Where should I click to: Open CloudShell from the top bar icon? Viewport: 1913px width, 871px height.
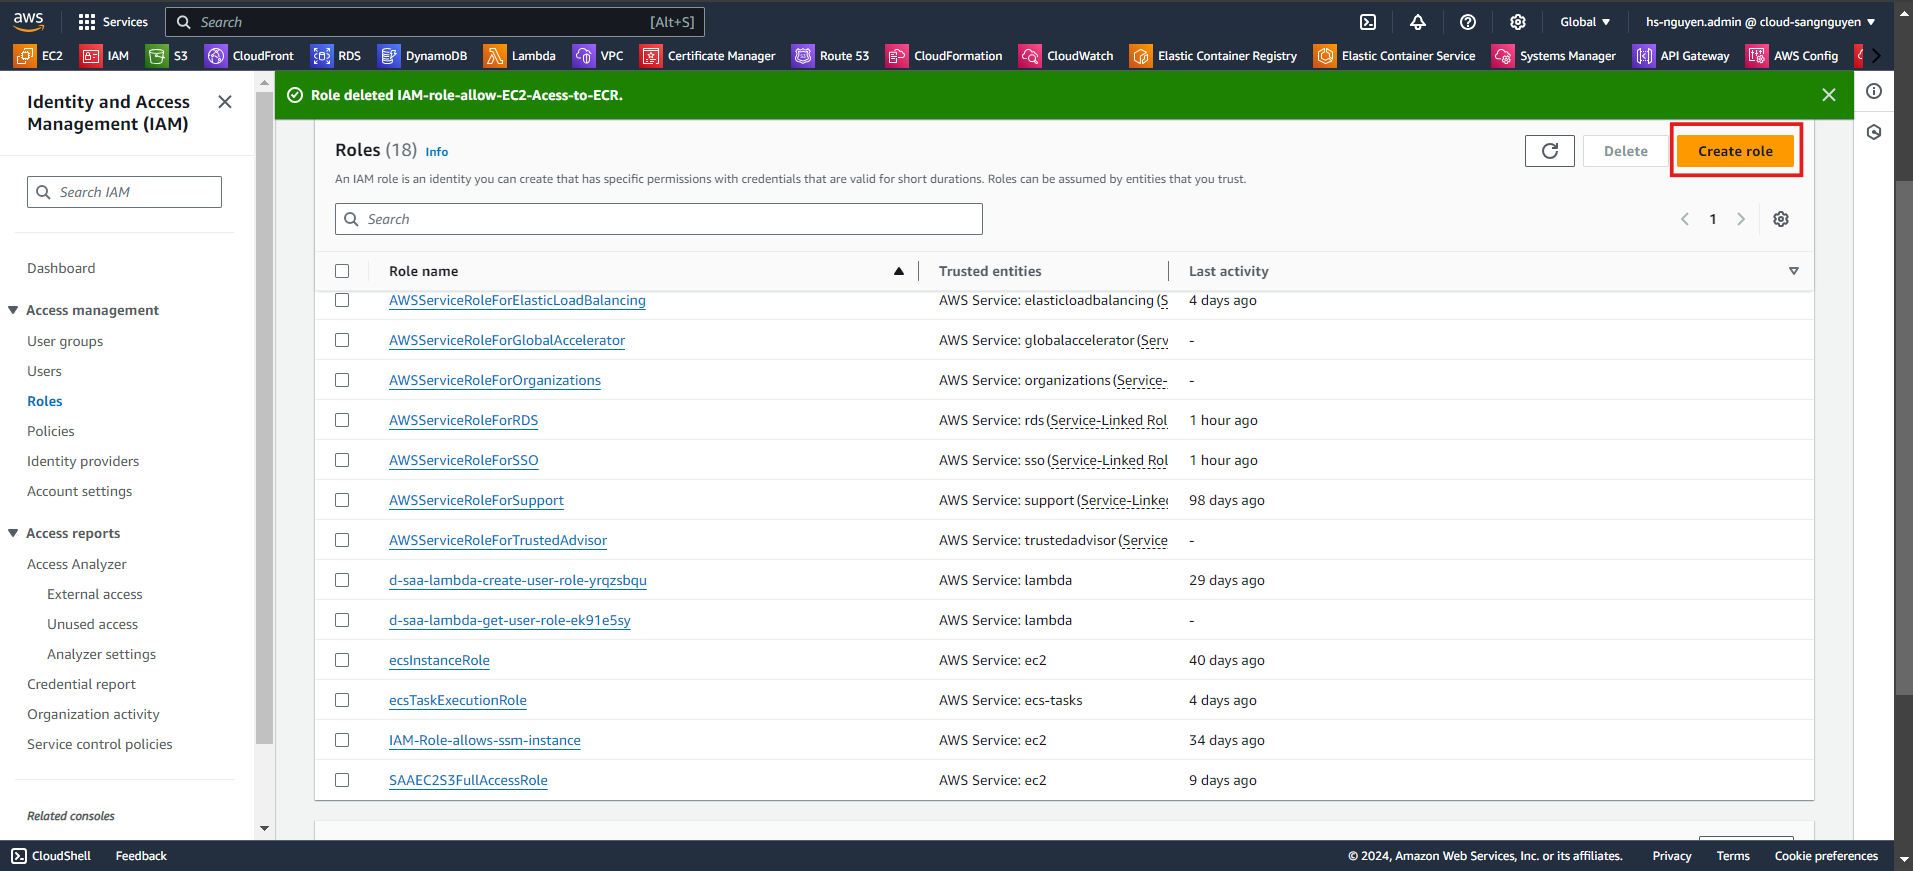pyautogui.click(x=1368, y=22)
